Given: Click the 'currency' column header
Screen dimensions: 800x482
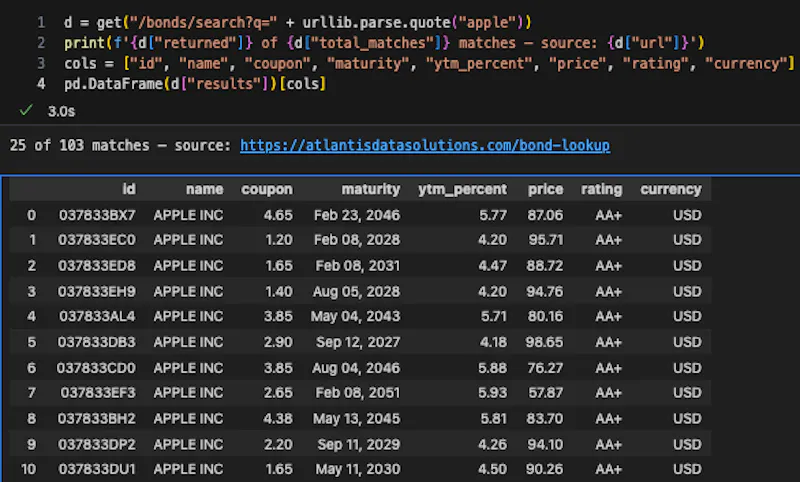Looking at the screenshot, I should 671,189.
